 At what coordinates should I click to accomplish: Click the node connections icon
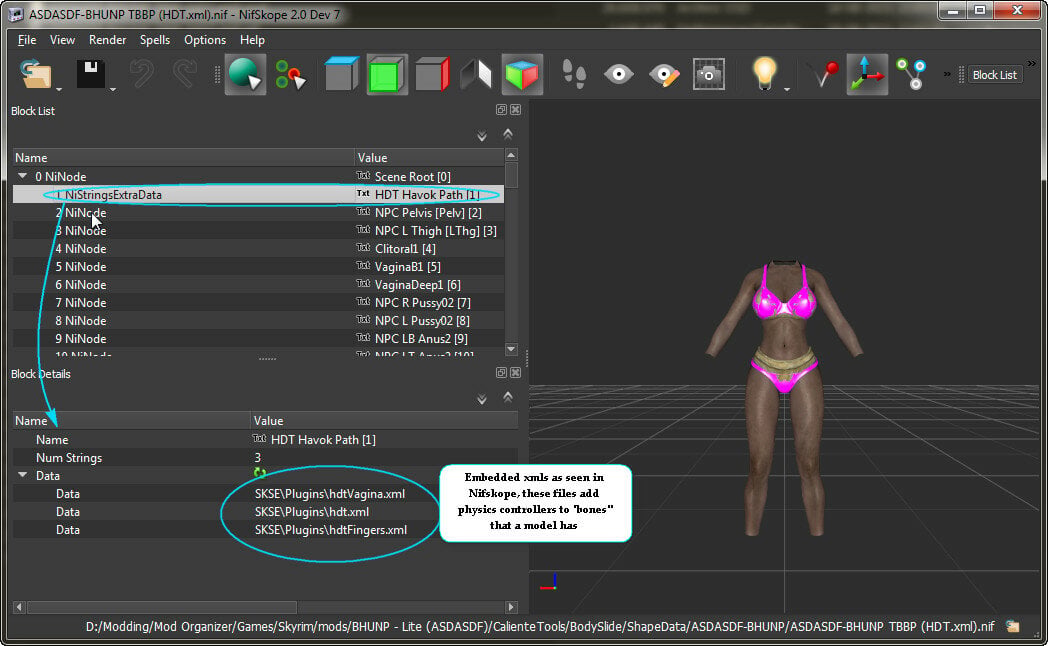pyautogui.click(x=912, y=74)
